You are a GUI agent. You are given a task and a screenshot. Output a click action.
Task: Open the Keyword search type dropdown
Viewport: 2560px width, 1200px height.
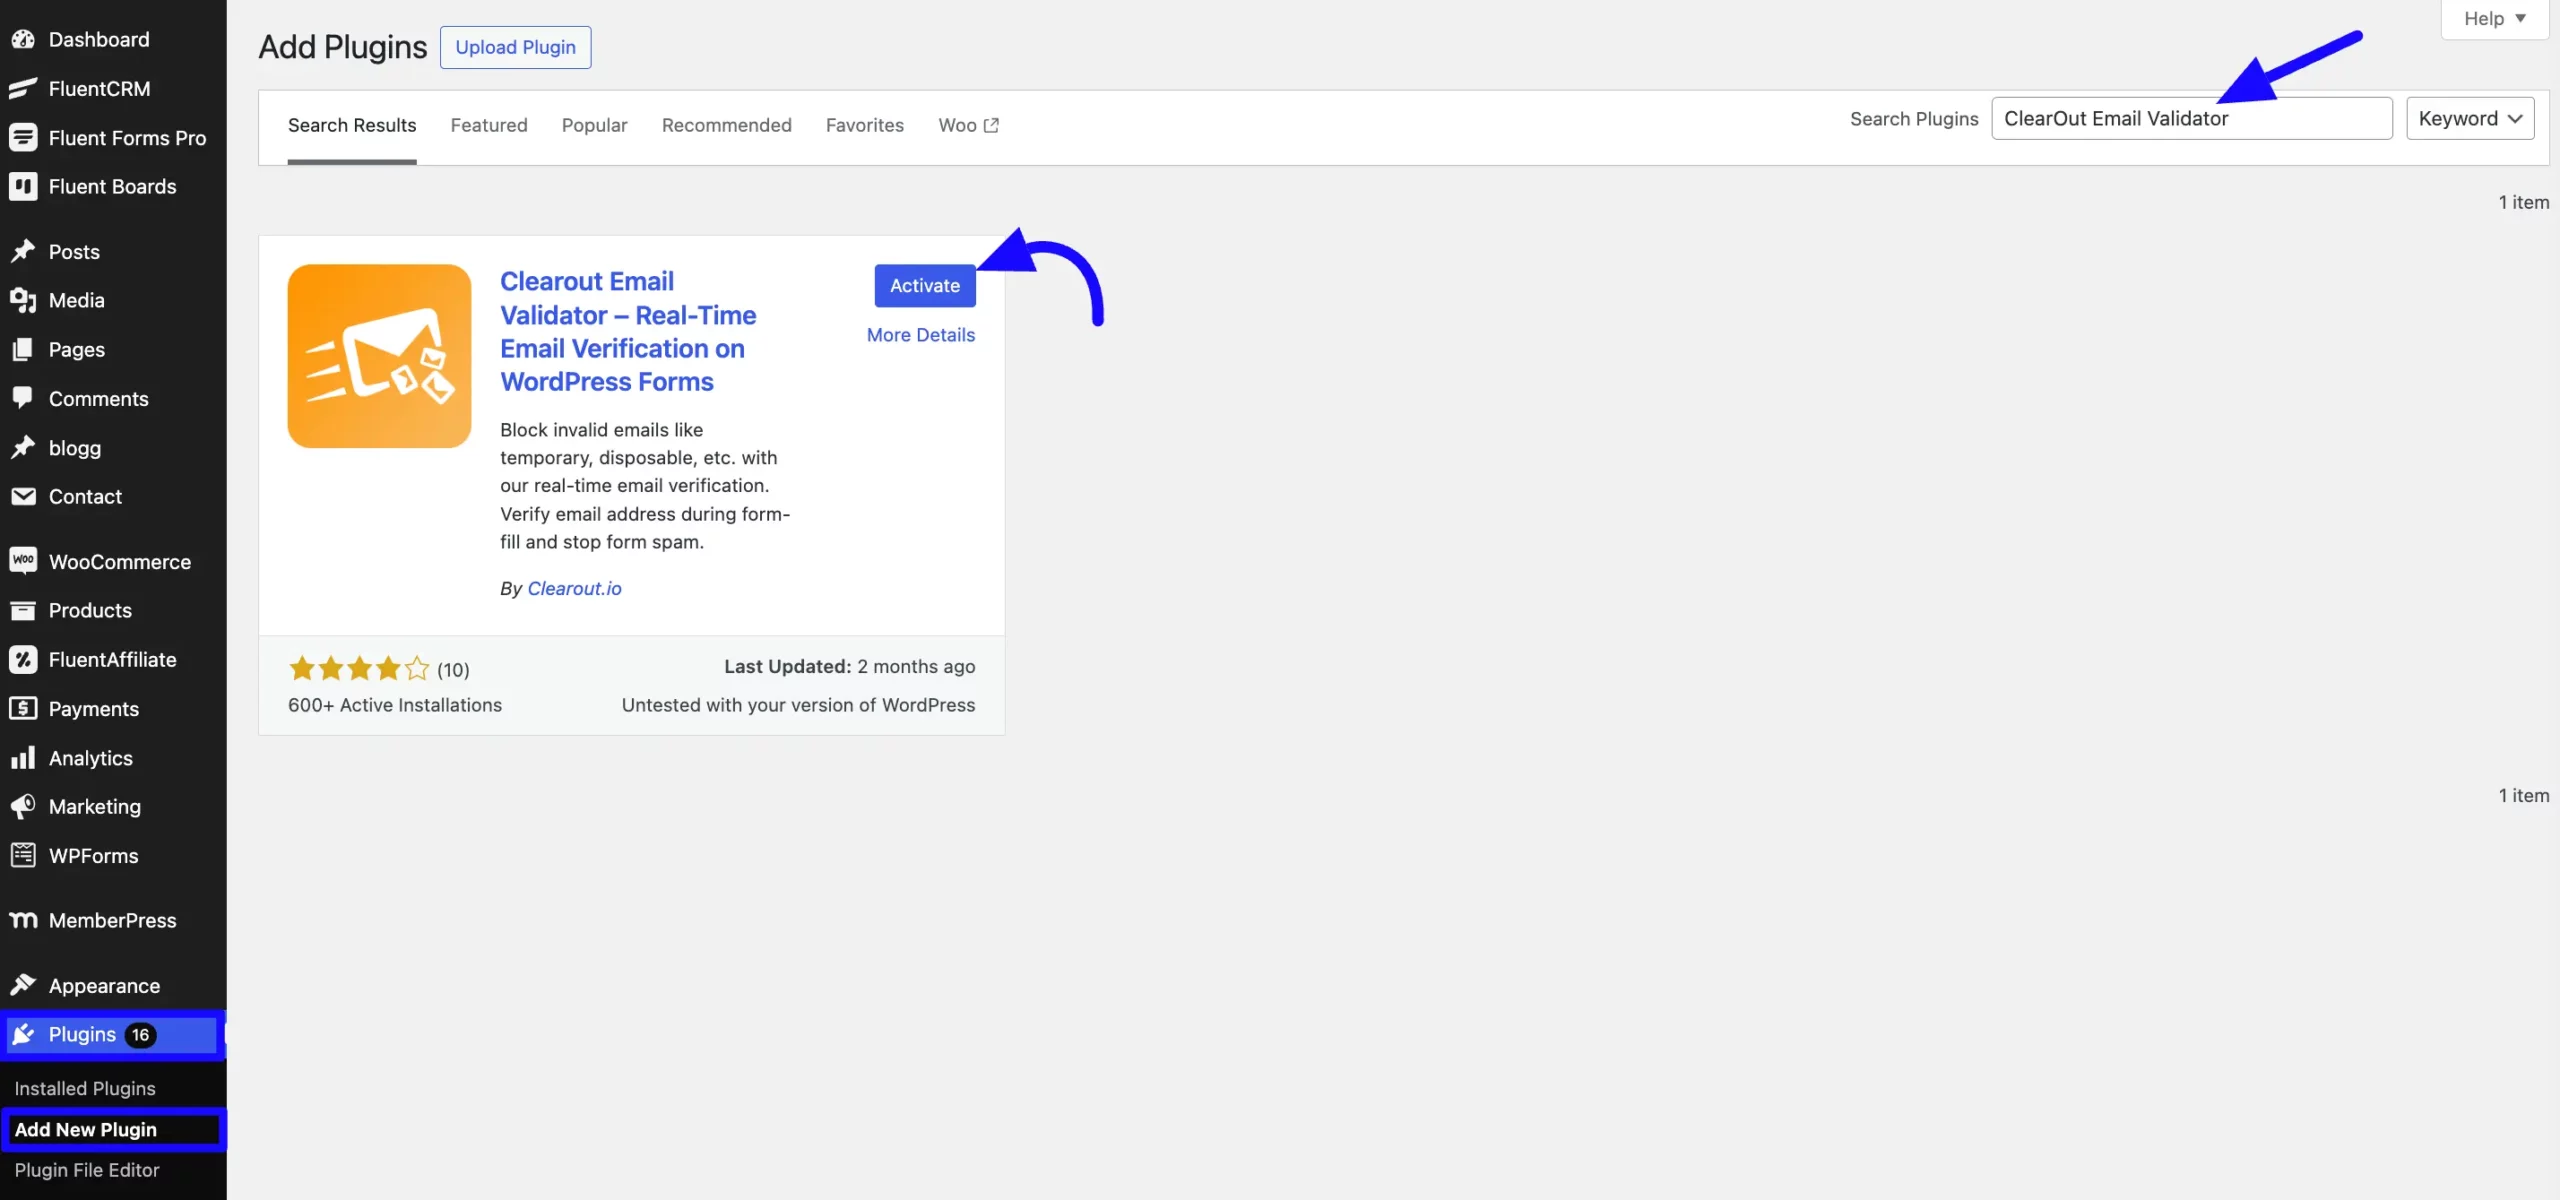pos(2470,119)
